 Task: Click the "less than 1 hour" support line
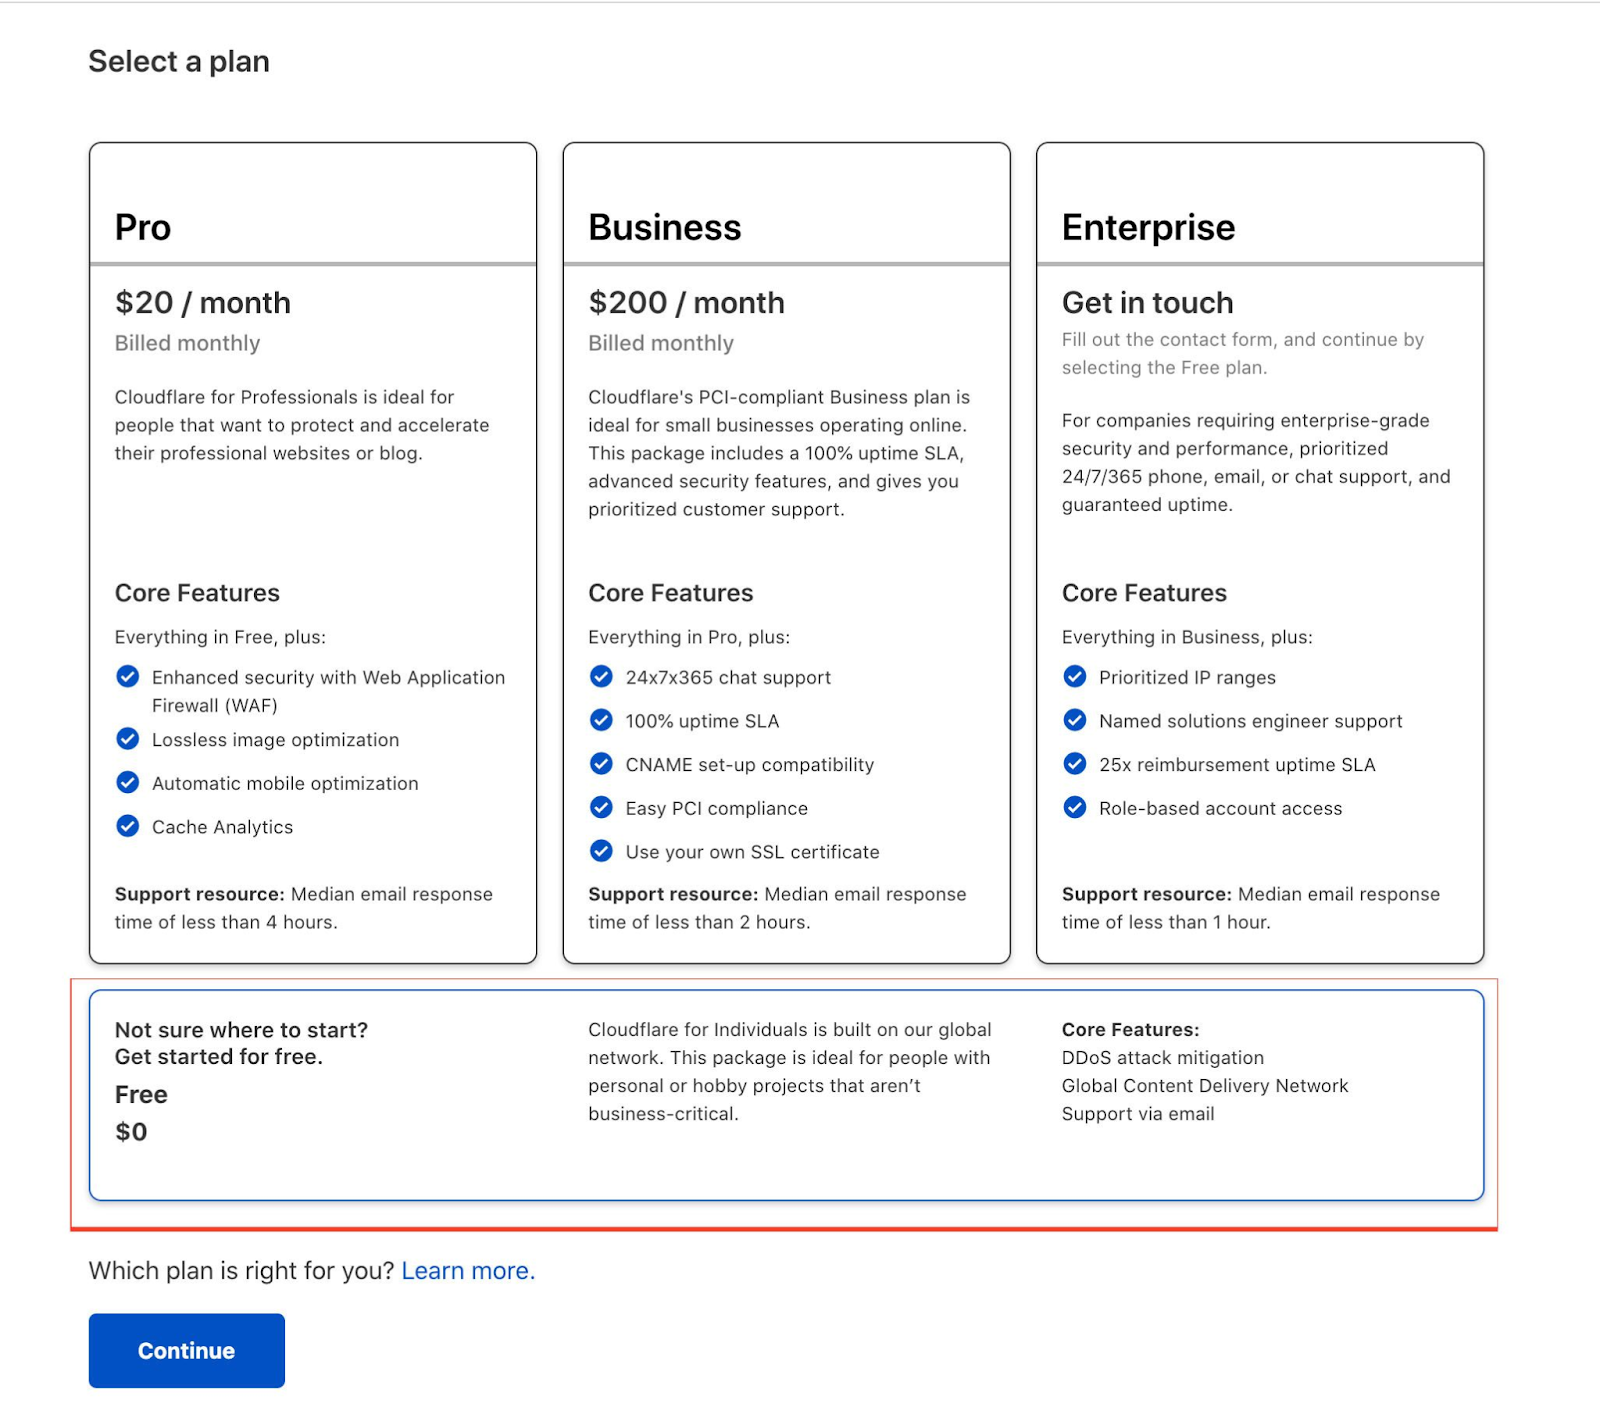(1251, 908)
